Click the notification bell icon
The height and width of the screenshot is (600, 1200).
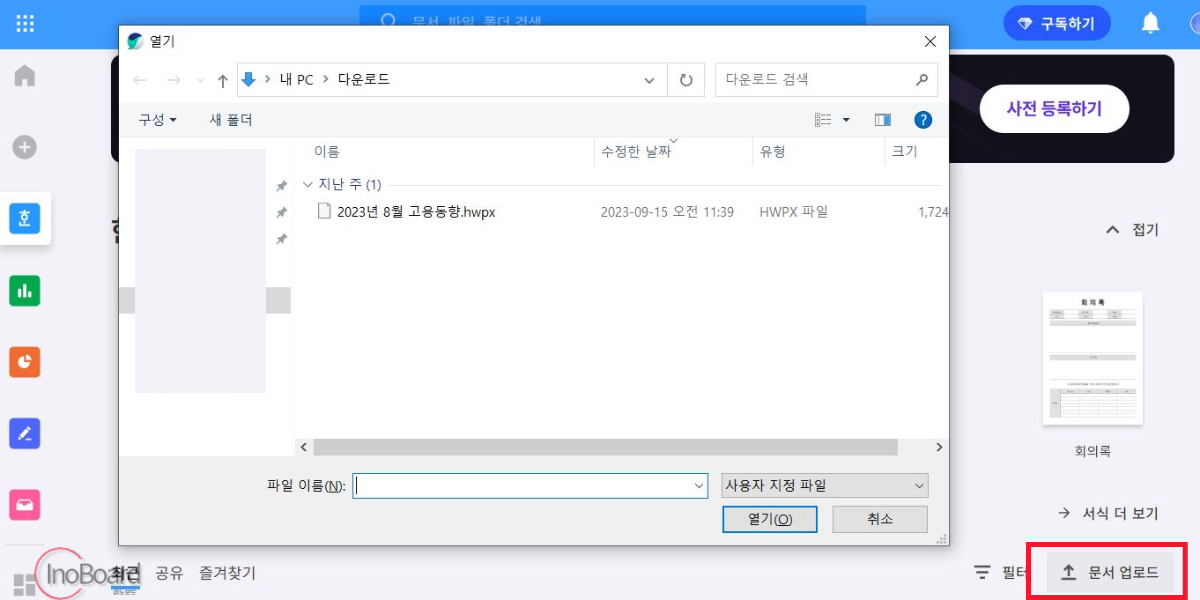(x=1151, y=23)
